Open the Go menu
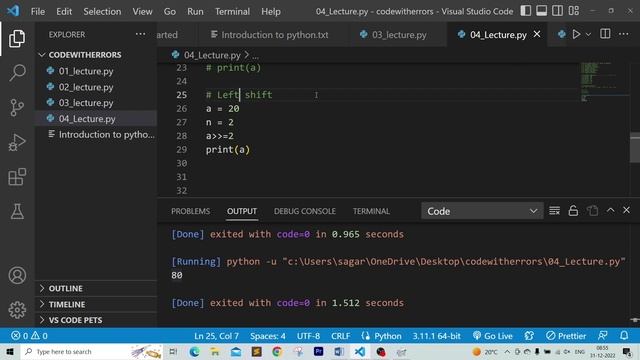640x360 pixels. point(170,11)
